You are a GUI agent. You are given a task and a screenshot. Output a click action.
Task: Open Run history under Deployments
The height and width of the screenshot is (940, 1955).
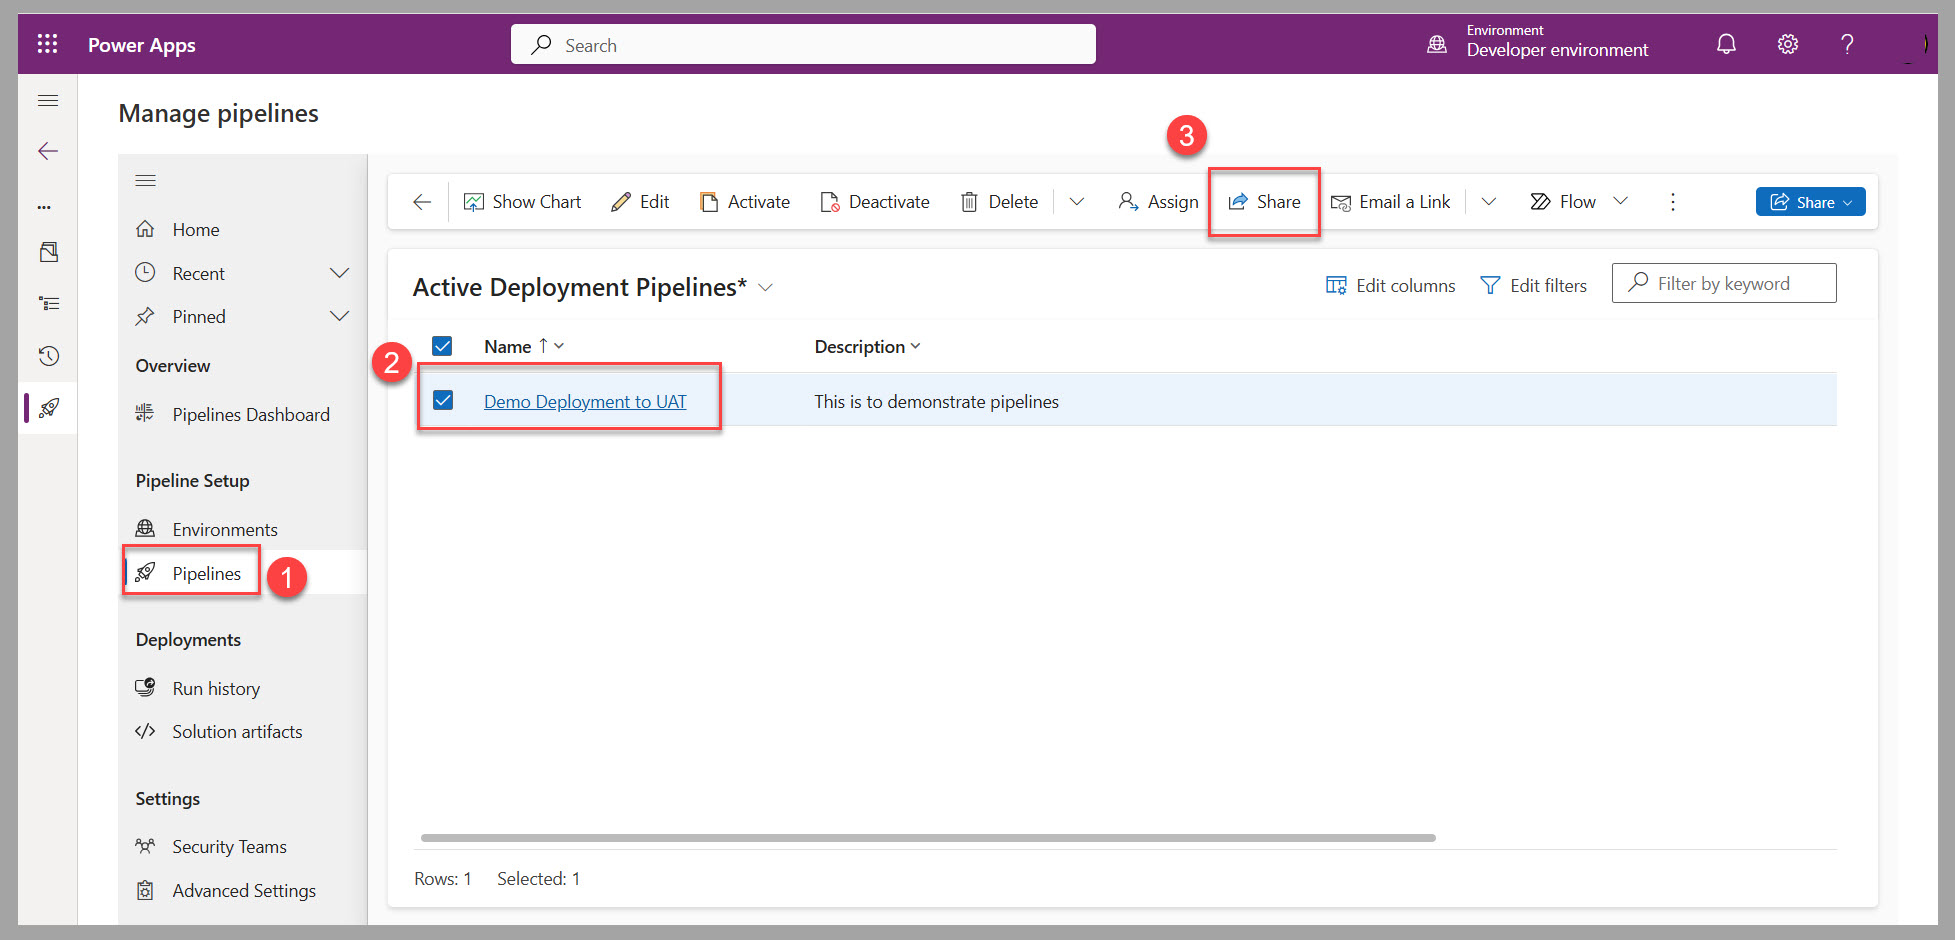tap(216, 688)
